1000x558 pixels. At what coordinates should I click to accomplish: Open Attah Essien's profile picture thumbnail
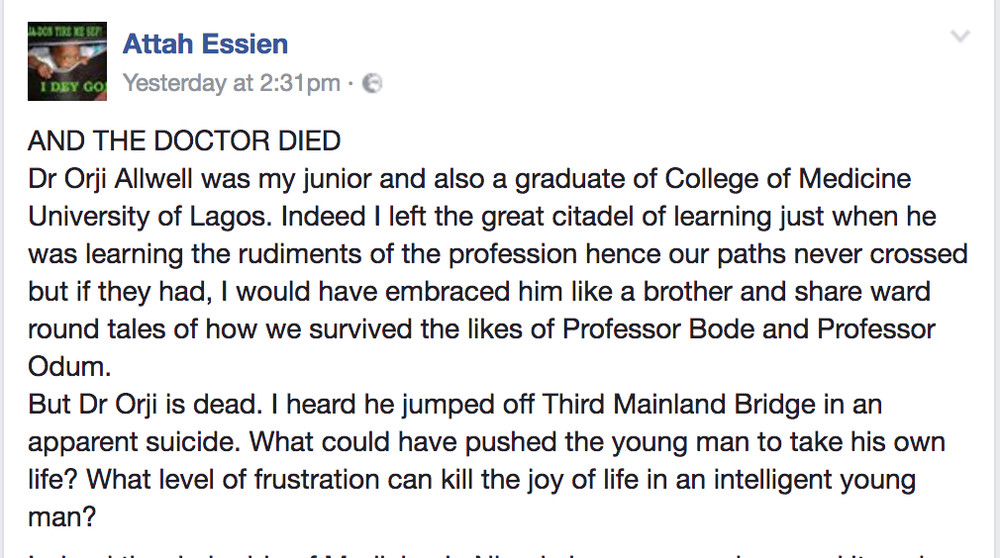(x=67, y=61)
